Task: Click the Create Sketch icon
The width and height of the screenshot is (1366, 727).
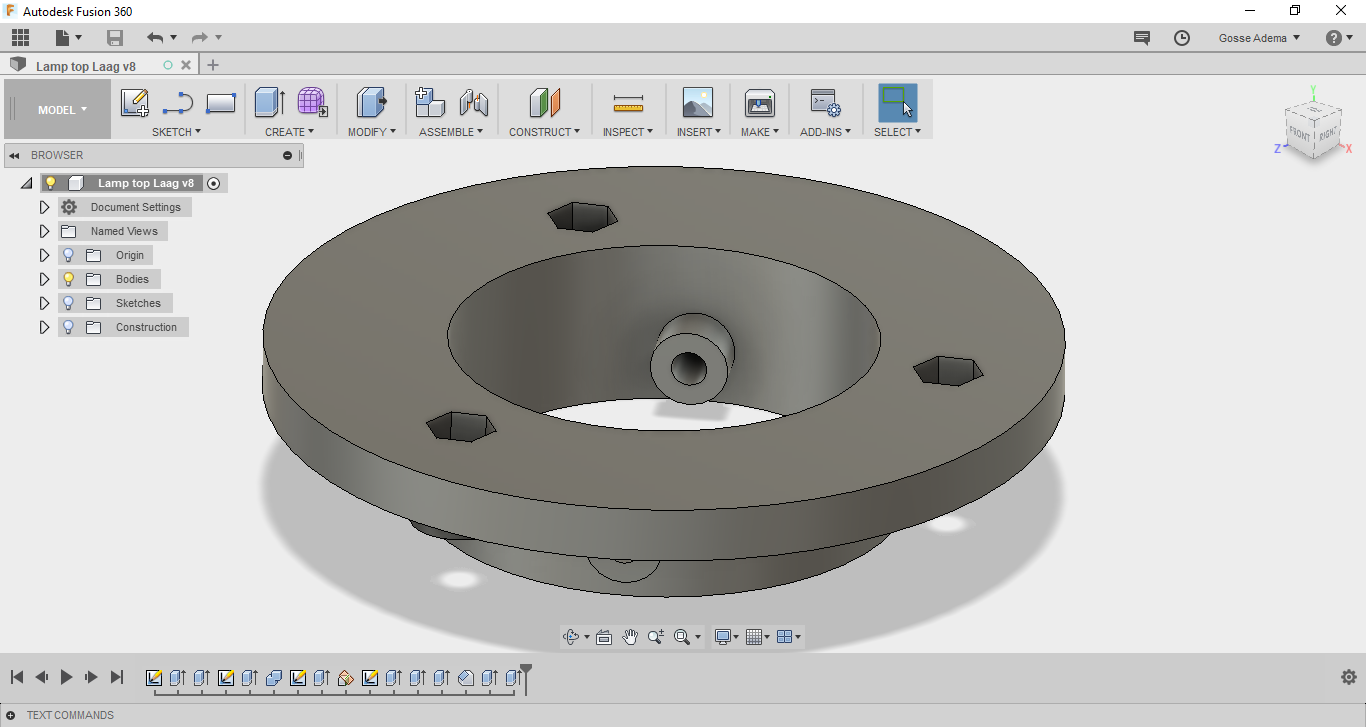Action: coord(135,103)
